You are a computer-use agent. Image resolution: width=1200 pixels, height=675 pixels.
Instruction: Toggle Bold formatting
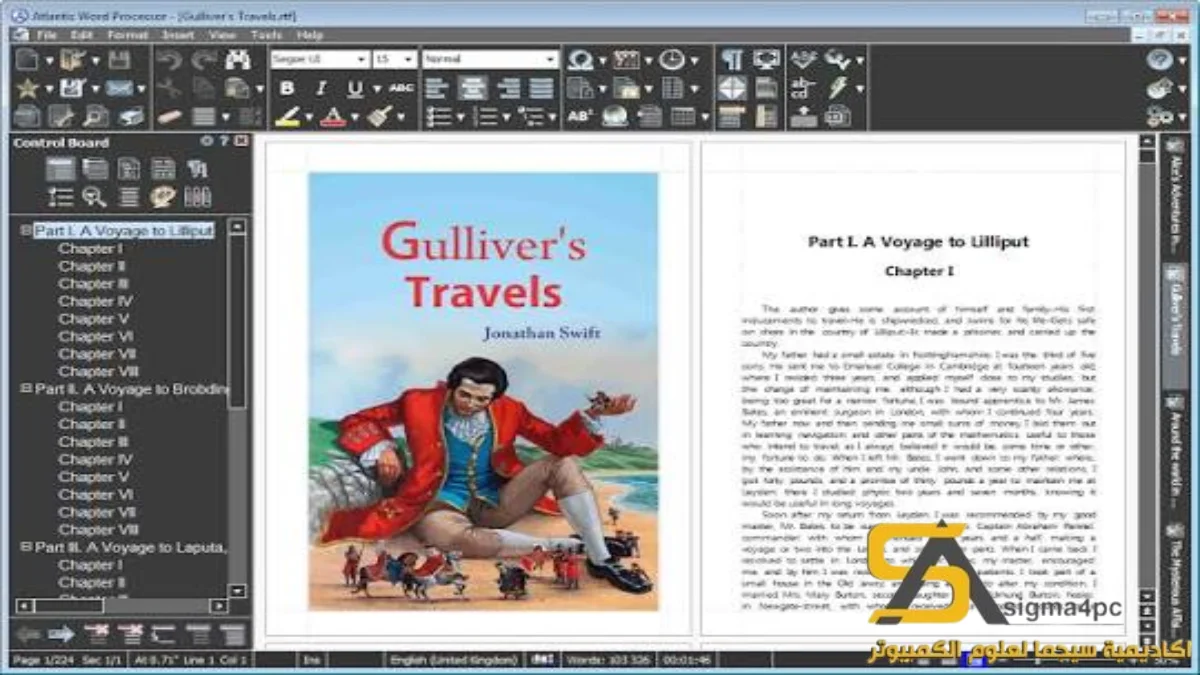click(x=287, y=88)
